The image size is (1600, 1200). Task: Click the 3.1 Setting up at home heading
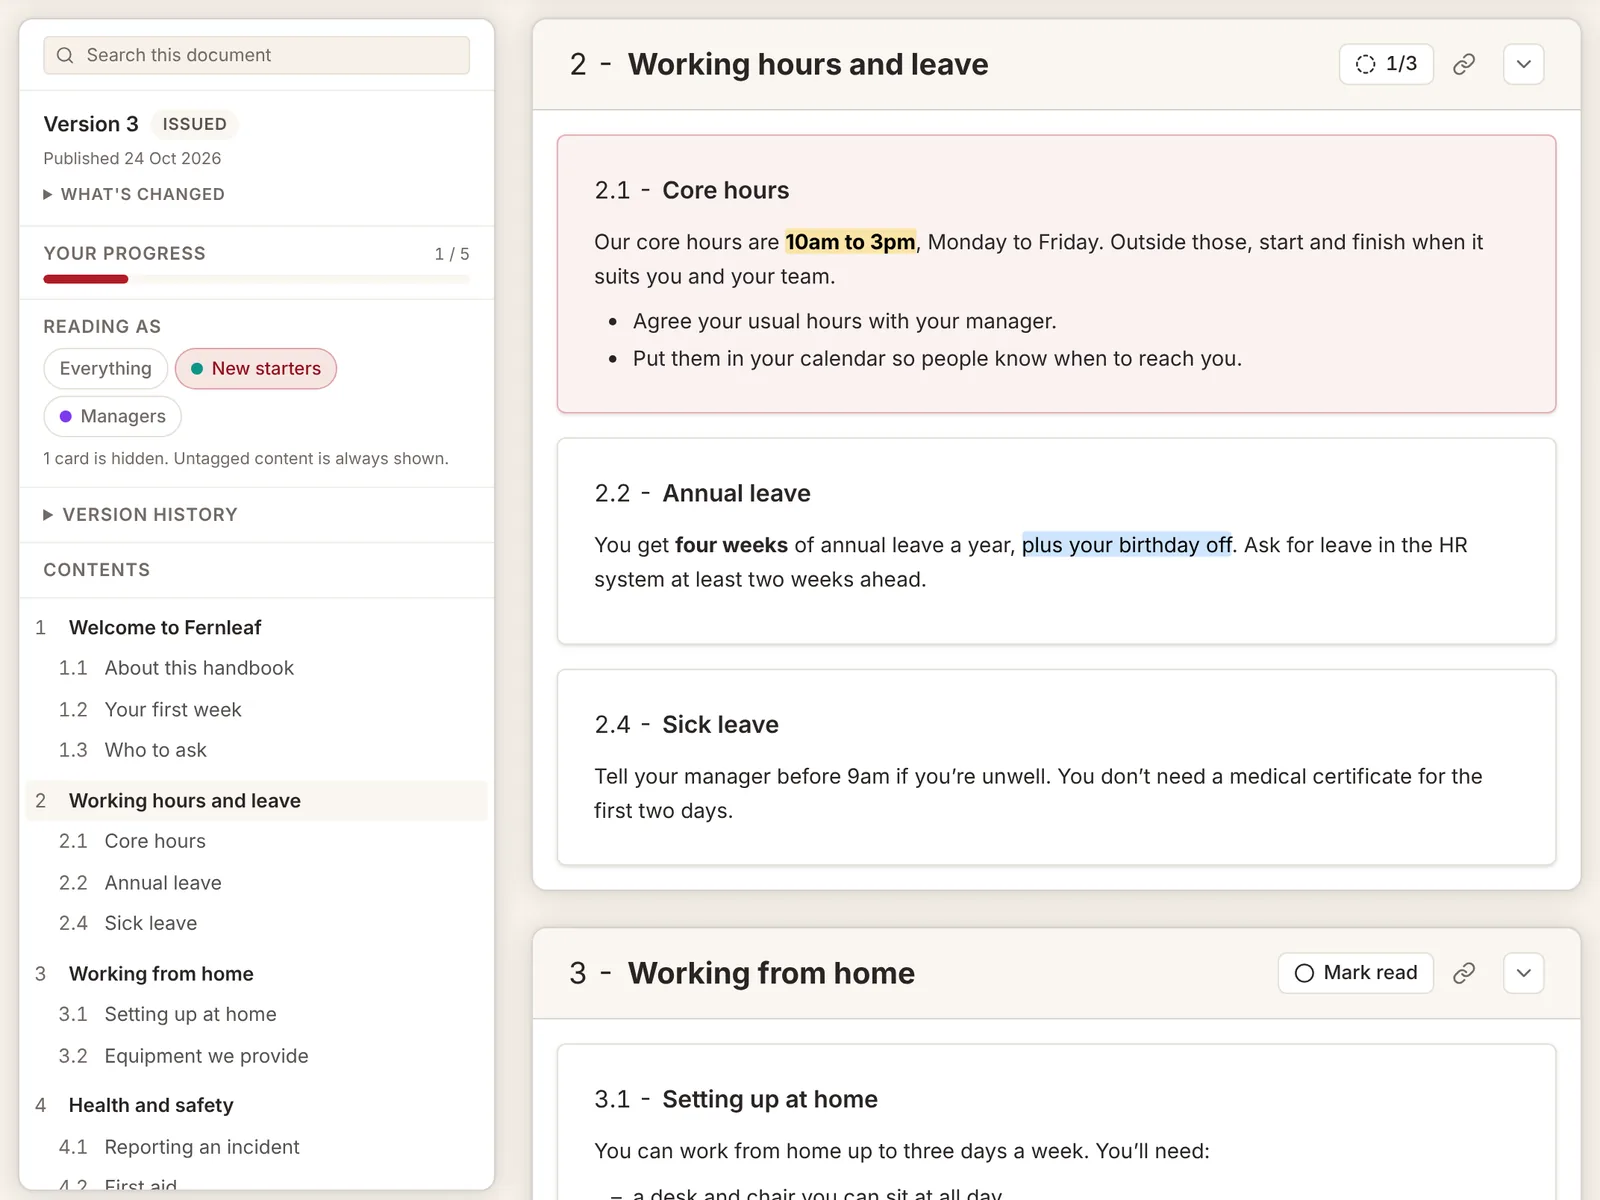pos(736,1099)
